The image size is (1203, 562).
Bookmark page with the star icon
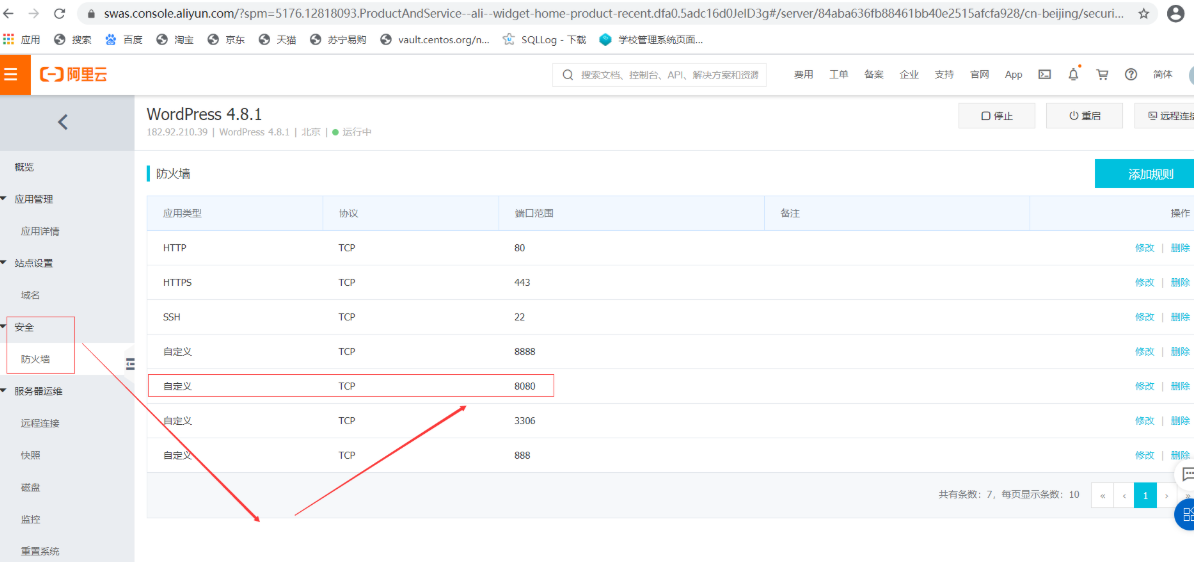tap(1143, 14)
